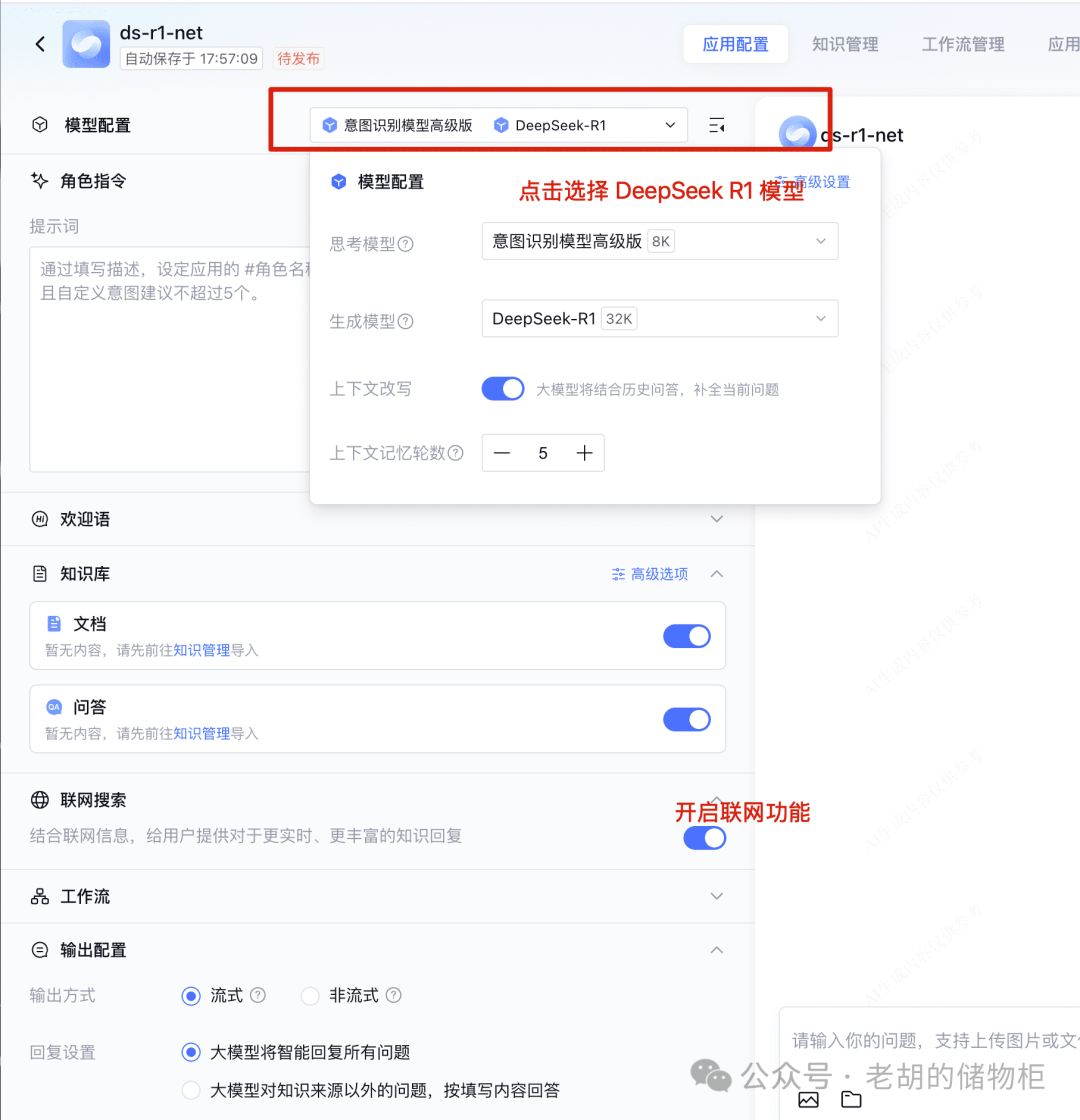
Task: Click the chat input 请输入你的问题 field
Action: (936, 1041)
